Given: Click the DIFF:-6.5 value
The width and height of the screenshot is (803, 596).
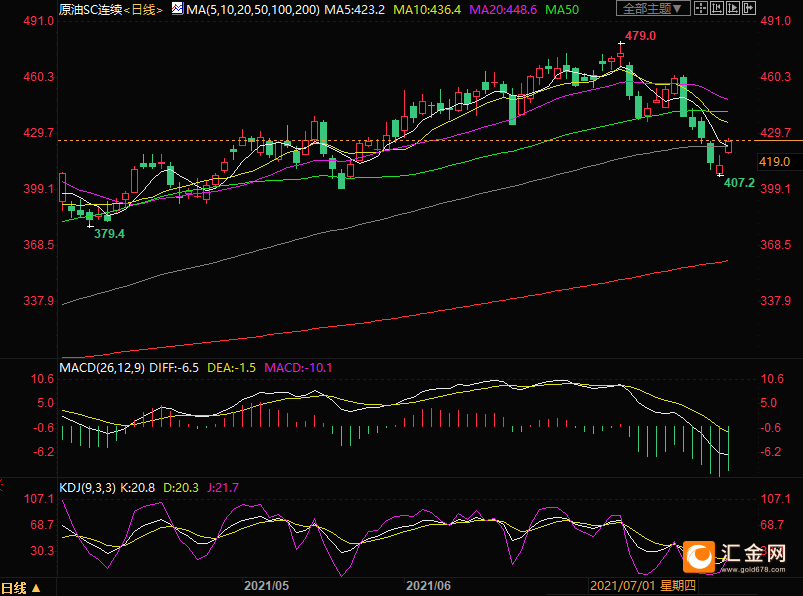Looking at the screenshot, I should tap(174, 368).
